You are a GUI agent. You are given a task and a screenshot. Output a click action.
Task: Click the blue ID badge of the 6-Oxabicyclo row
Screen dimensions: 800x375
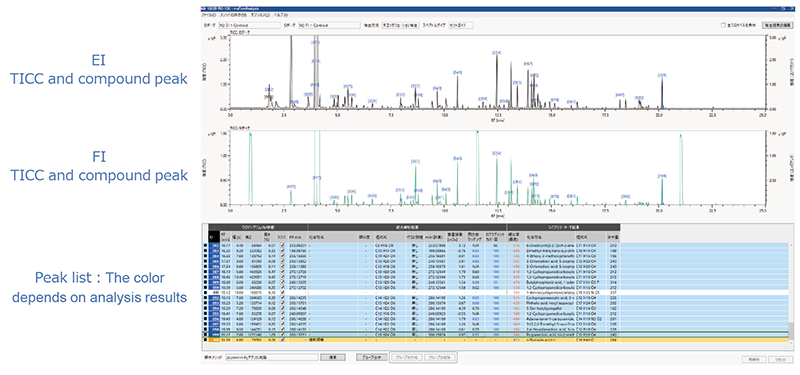(x=214, y=245)
